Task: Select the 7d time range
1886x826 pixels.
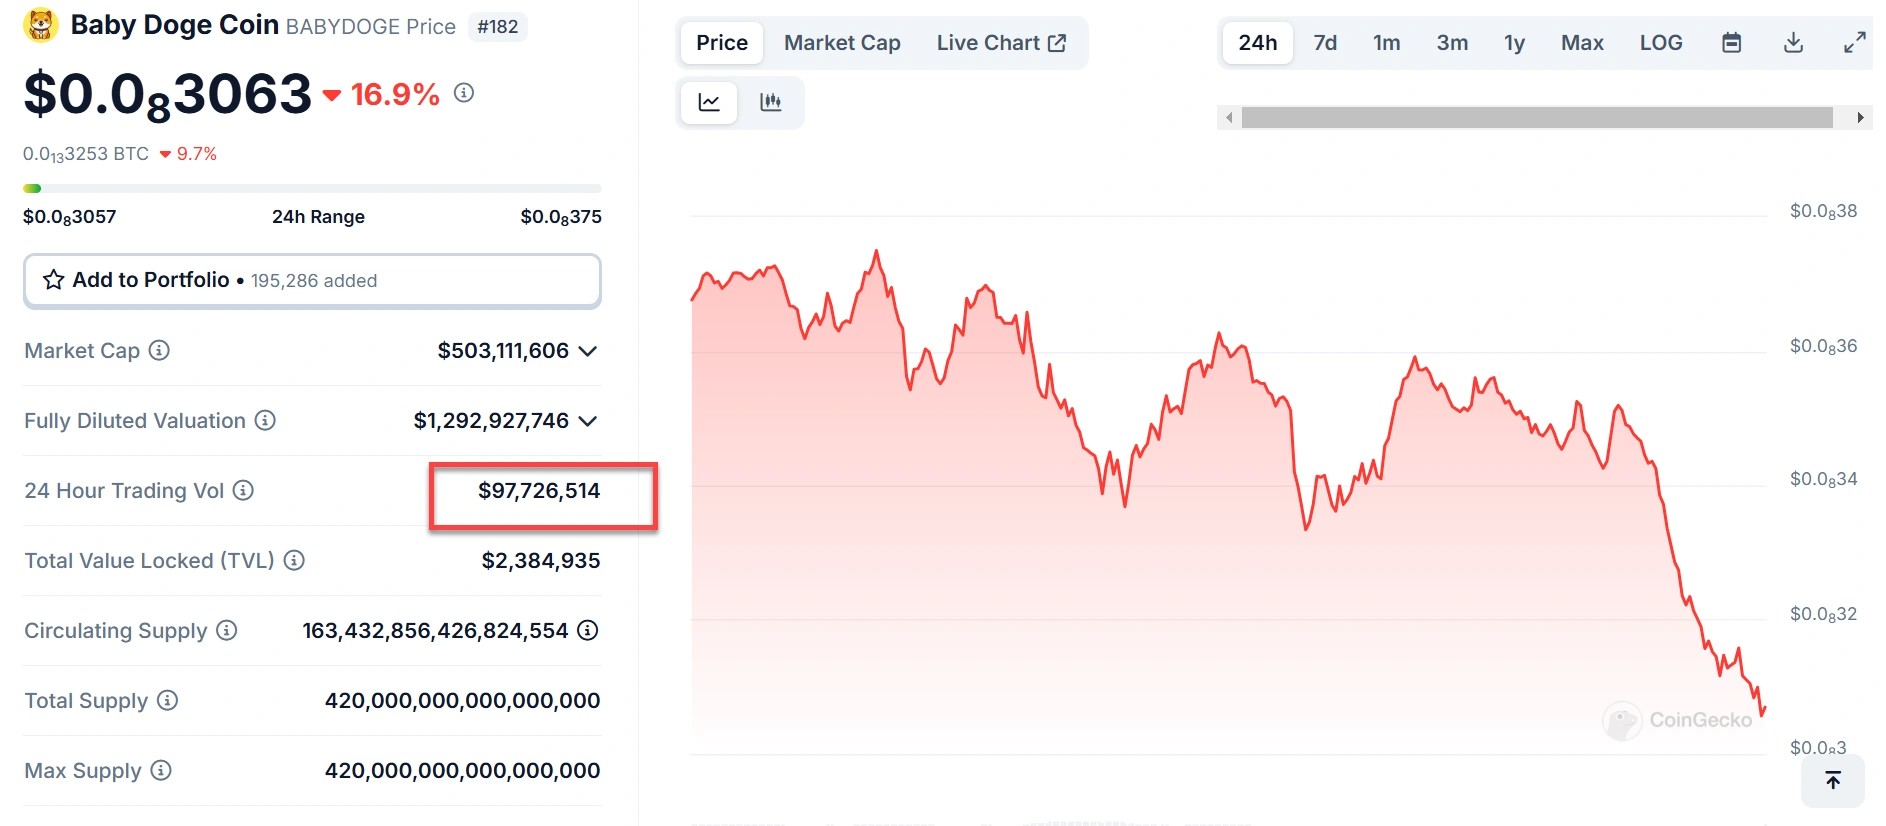Action: (x=1325, y=43)
